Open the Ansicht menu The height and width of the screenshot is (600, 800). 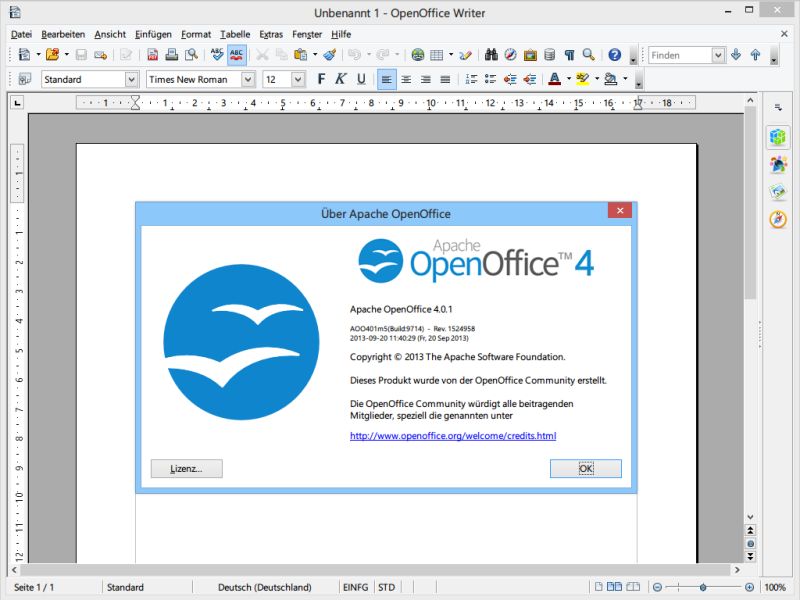110,34
